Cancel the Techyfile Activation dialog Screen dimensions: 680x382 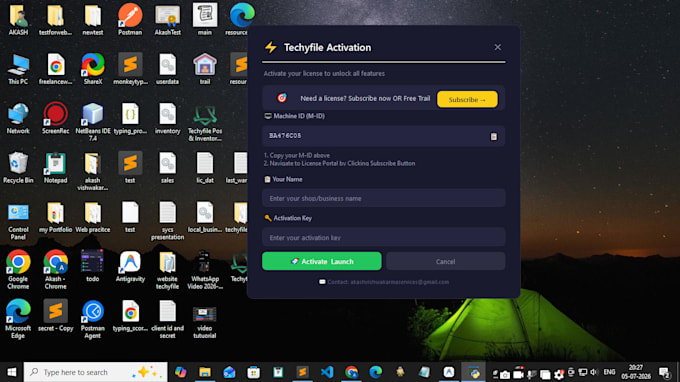pyautogui.click(x=445, y=261)
